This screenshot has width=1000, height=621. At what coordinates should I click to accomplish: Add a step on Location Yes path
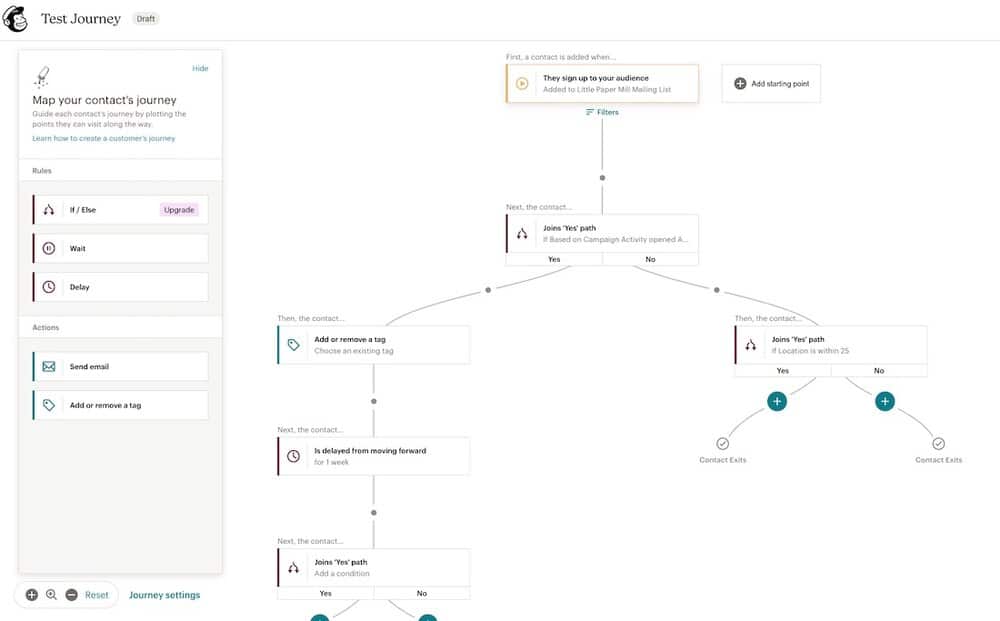(x=777, y=401)
